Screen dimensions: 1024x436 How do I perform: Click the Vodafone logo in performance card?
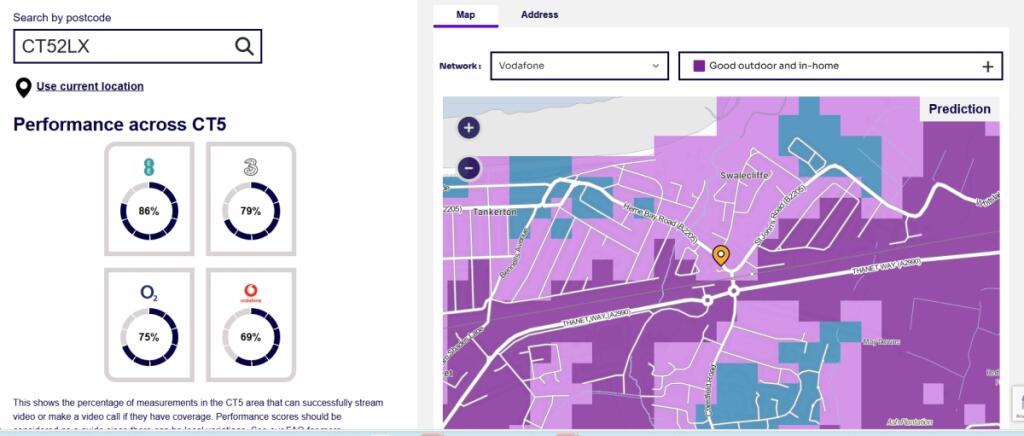(251, 293)
